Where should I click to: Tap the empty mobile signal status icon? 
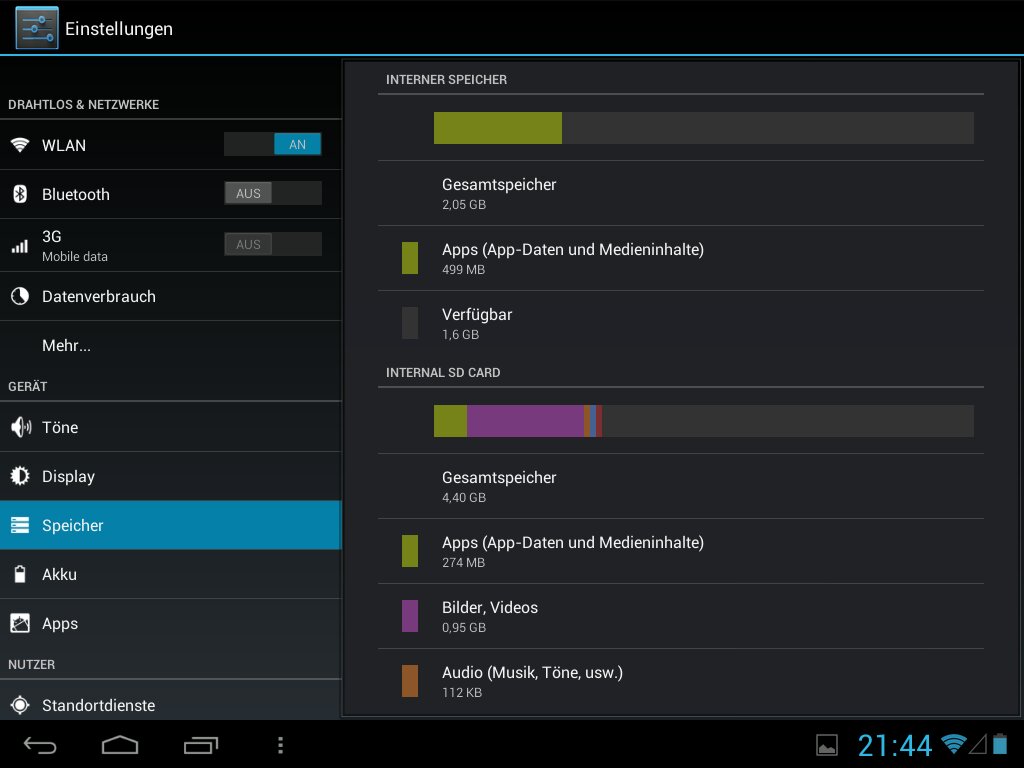pyautogui.click(x=978, y=744)
